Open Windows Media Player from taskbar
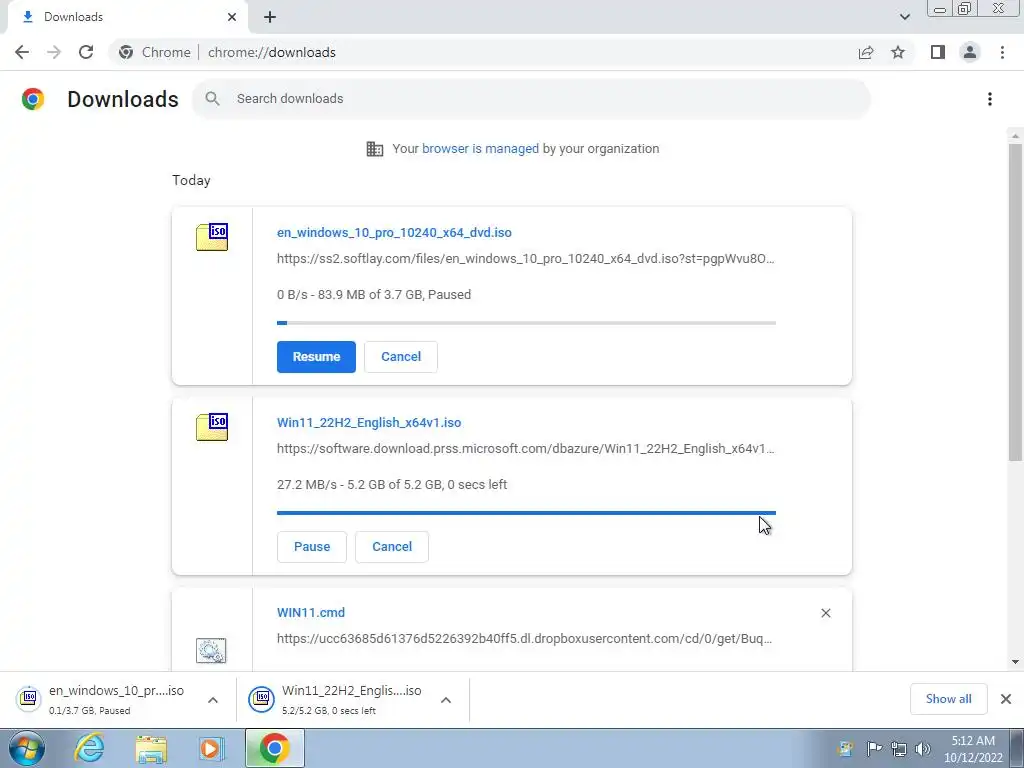Viewport: 1024px width, 768px height. pyautogui.click(x=211, y=749)
